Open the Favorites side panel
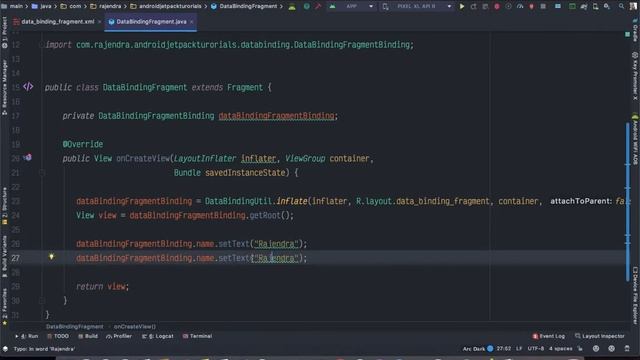The width and height of the screenshot is (640, 360). 4,307
